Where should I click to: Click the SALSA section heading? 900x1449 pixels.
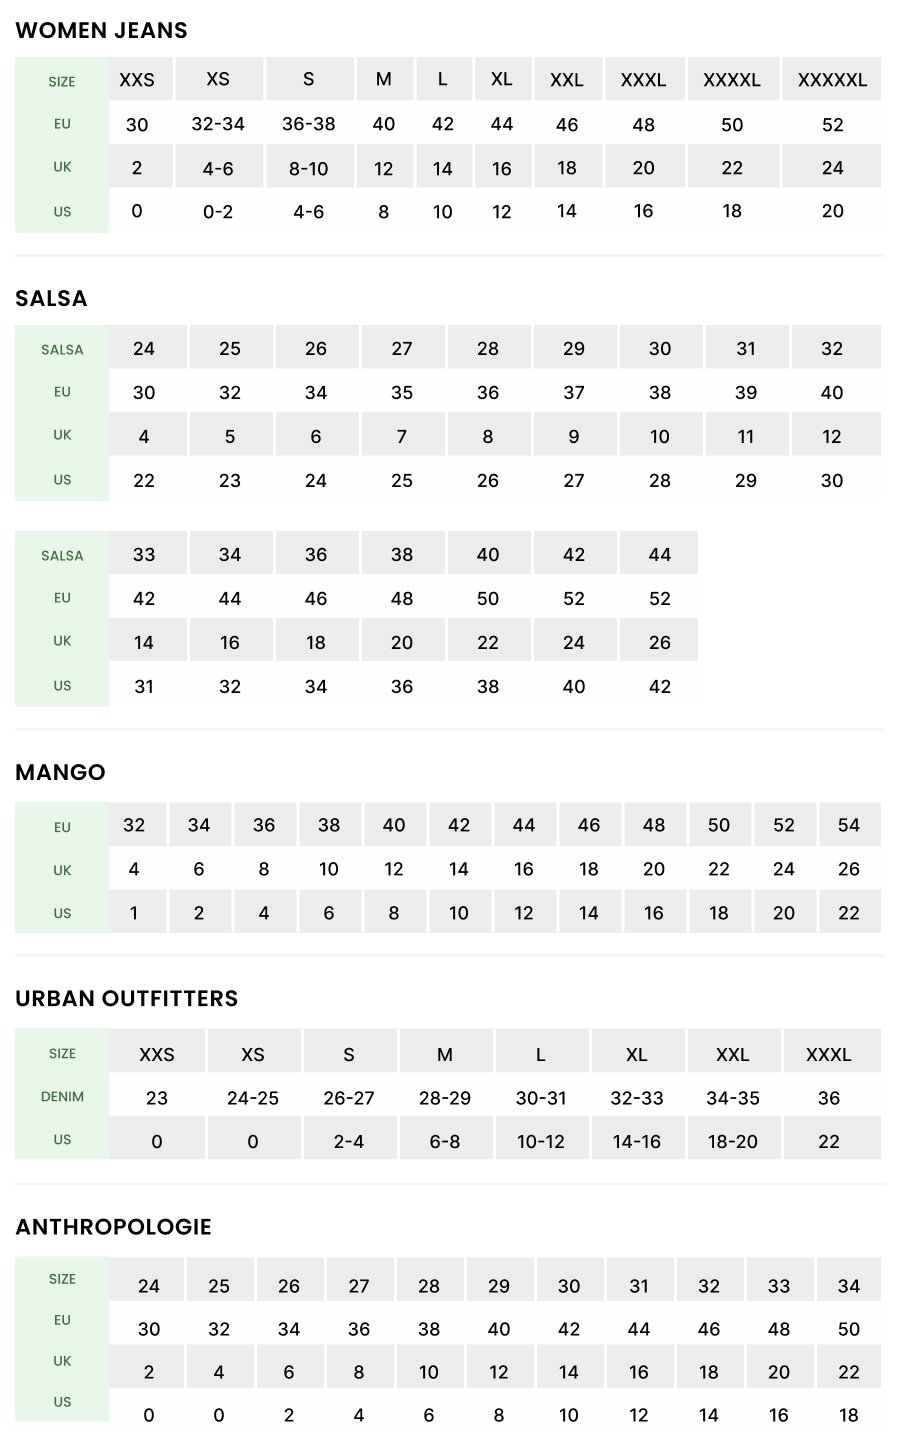[x=51, y=299]
